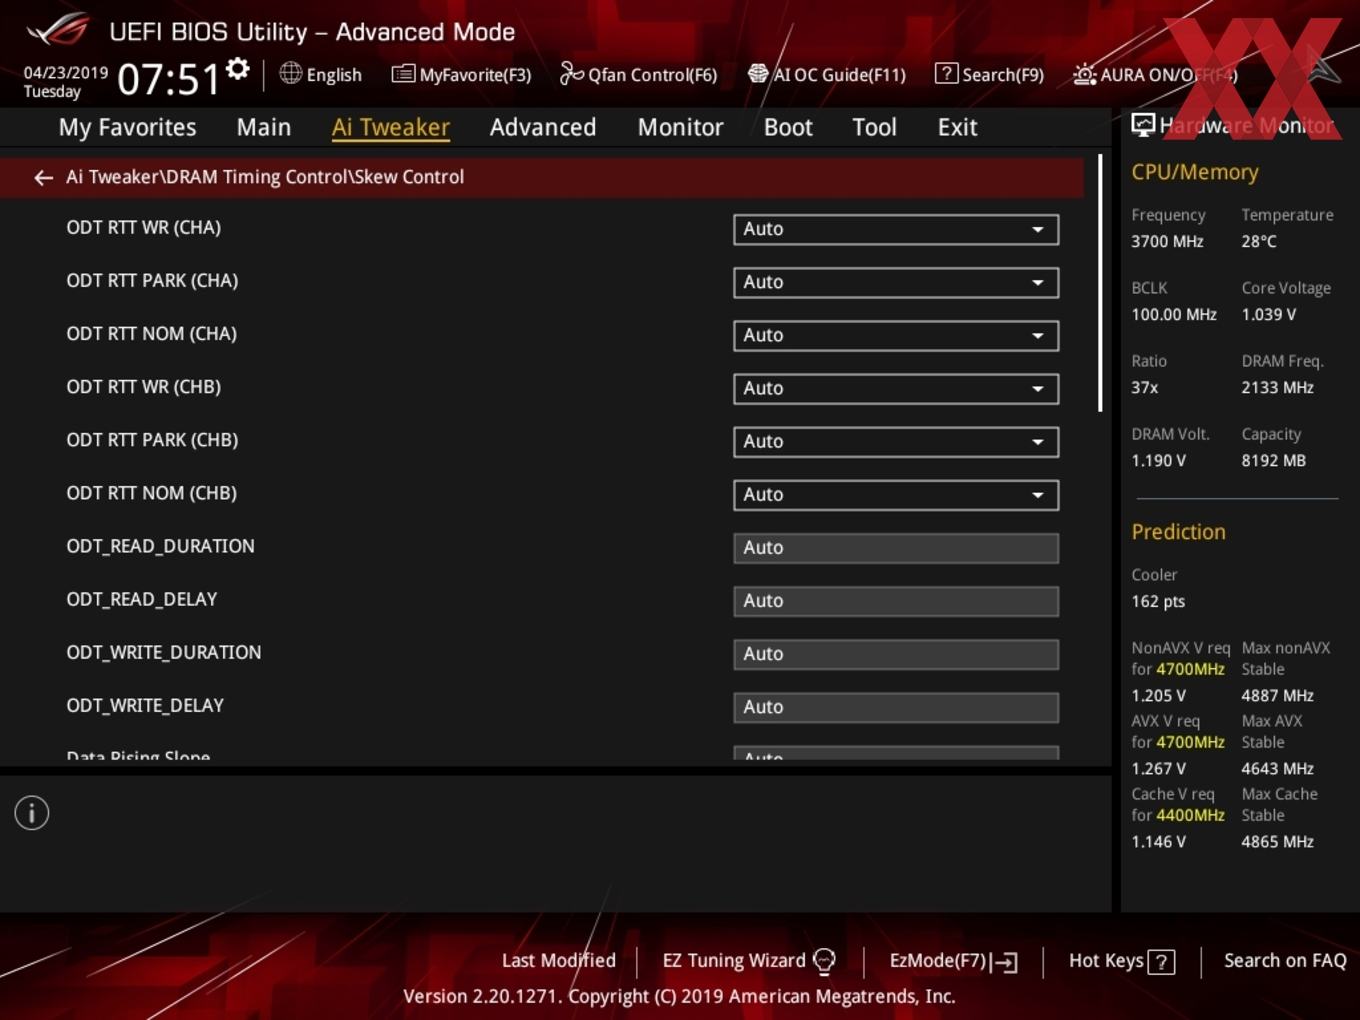Open the Boot tab
The width and height of the screenshot is (1360, 1020).
[788, 127]
